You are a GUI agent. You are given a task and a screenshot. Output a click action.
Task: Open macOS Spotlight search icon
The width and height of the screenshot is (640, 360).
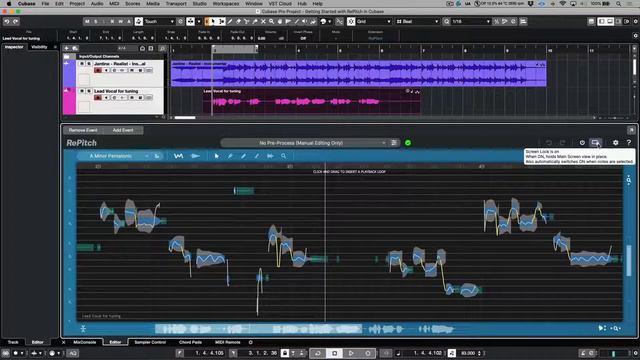619,4
